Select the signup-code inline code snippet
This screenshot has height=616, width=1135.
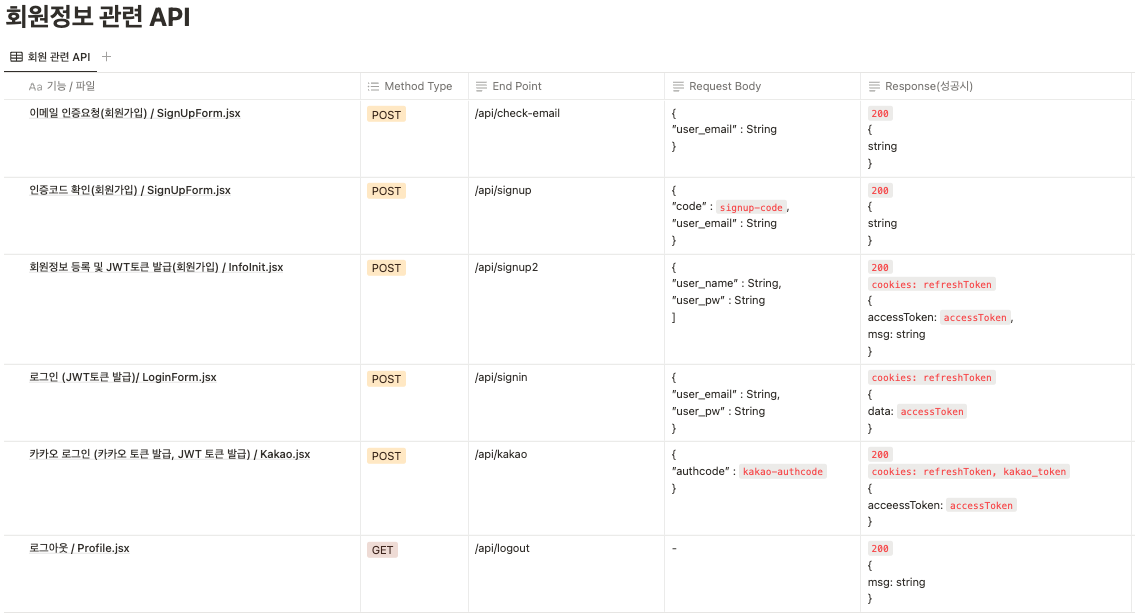click(x=751, y=207)
